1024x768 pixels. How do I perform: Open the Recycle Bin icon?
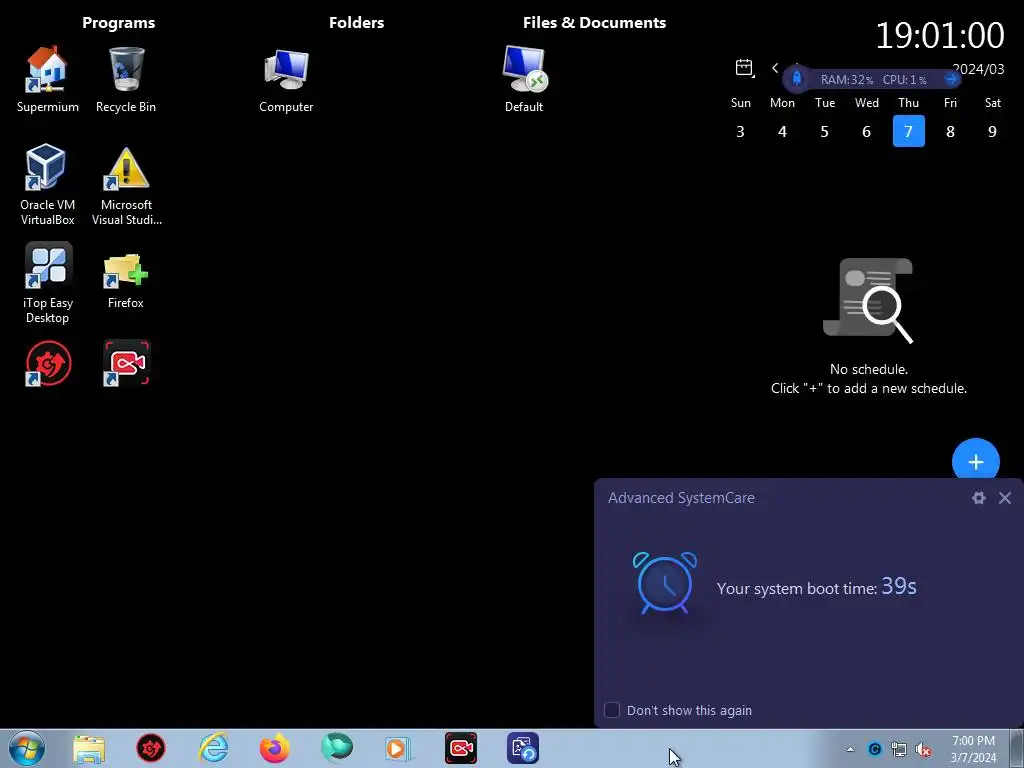(x=126, y=79)
